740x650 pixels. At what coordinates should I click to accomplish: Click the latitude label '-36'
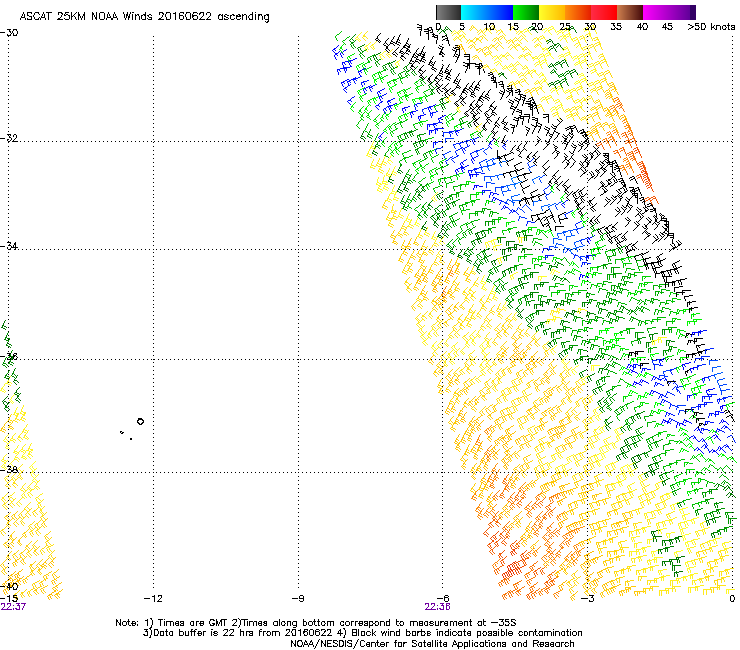pos(9,356)
